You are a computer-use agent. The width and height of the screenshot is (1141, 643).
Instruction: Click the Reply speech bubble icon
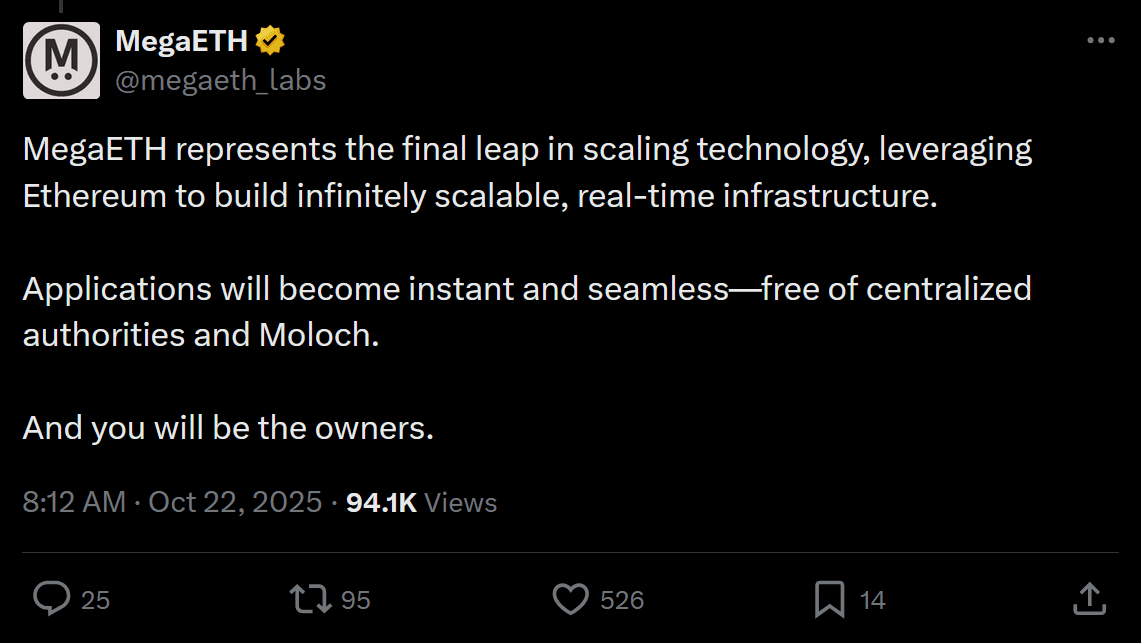coord(51,599)
